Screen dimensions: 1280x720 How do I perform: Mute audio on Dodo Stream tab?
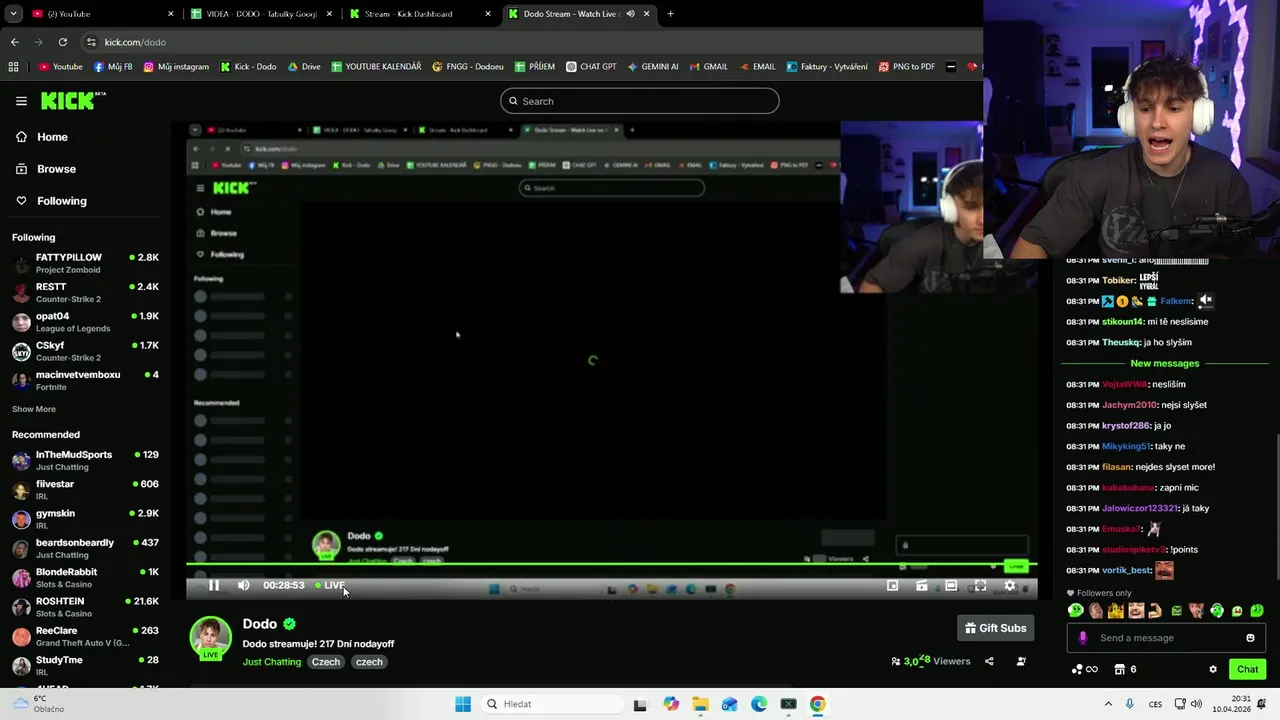pos(630,14)
